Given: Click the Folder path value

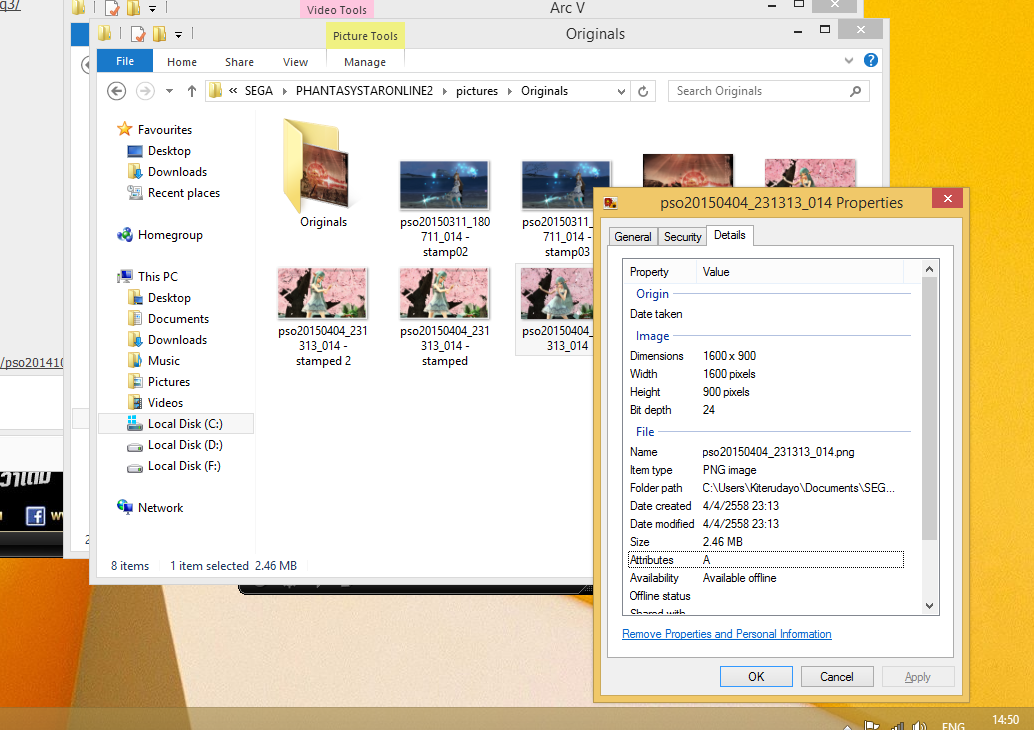Looking at the screenshot, I should point(798,488).
